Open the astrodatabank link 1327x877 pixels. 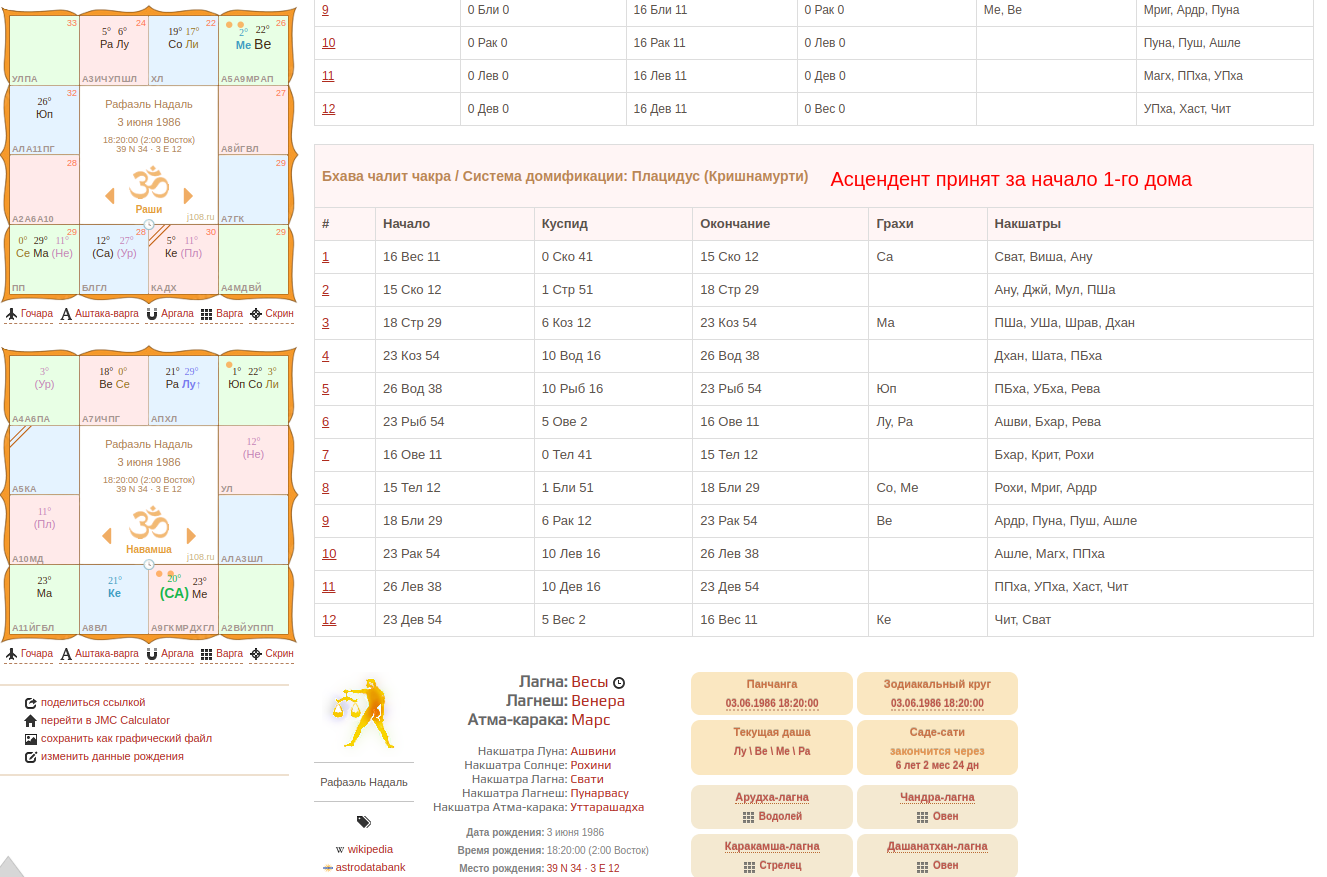coord(370,868)
